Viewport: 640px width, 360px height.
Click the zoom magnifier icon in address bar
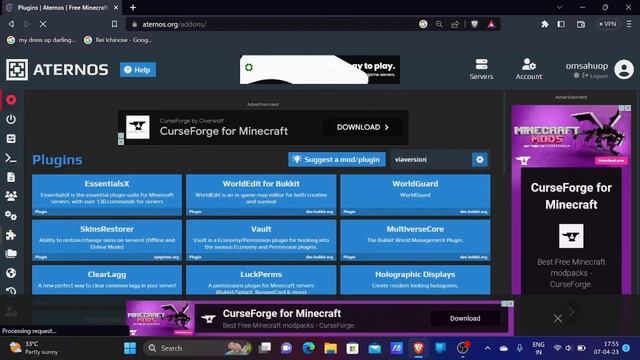[x=439, y=24]
